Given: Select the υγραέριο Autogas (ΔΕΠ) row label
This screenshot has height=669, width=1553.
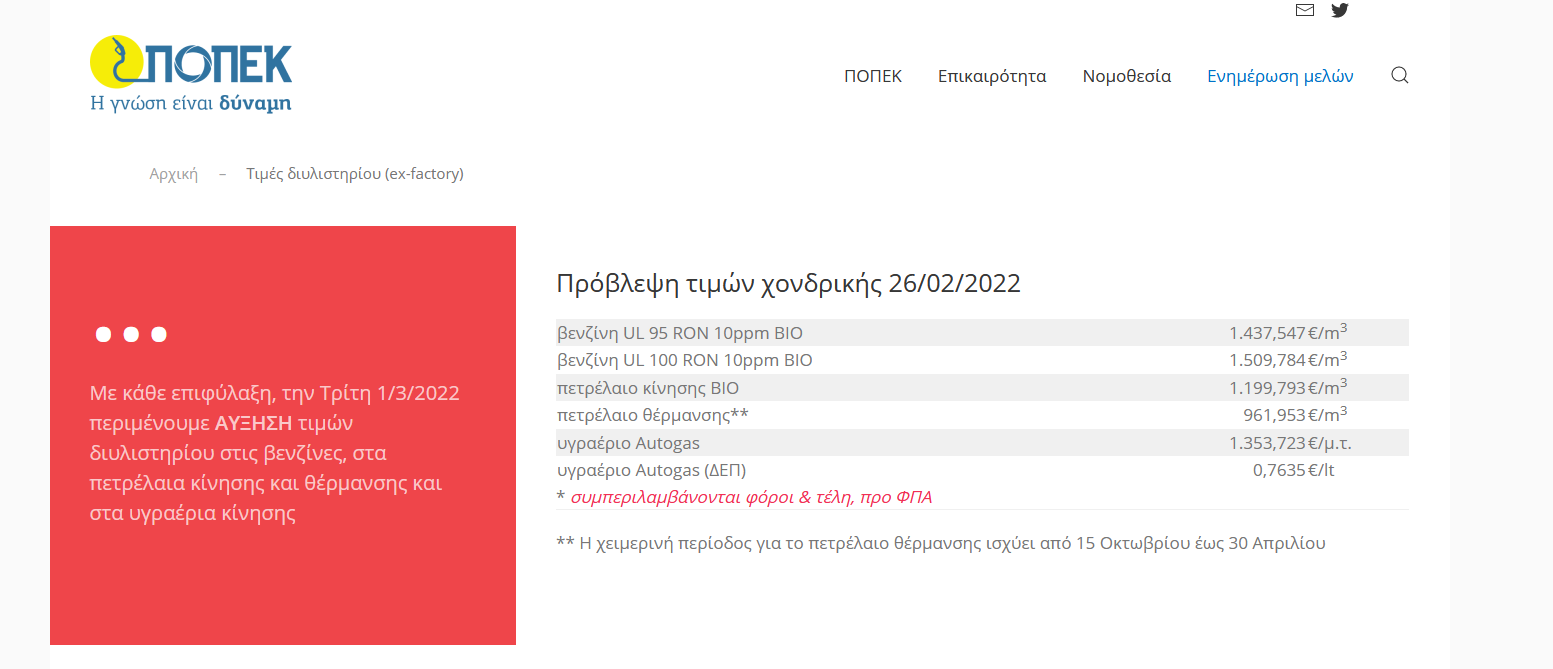Looking at the screenshot, I should coord(651,470).
